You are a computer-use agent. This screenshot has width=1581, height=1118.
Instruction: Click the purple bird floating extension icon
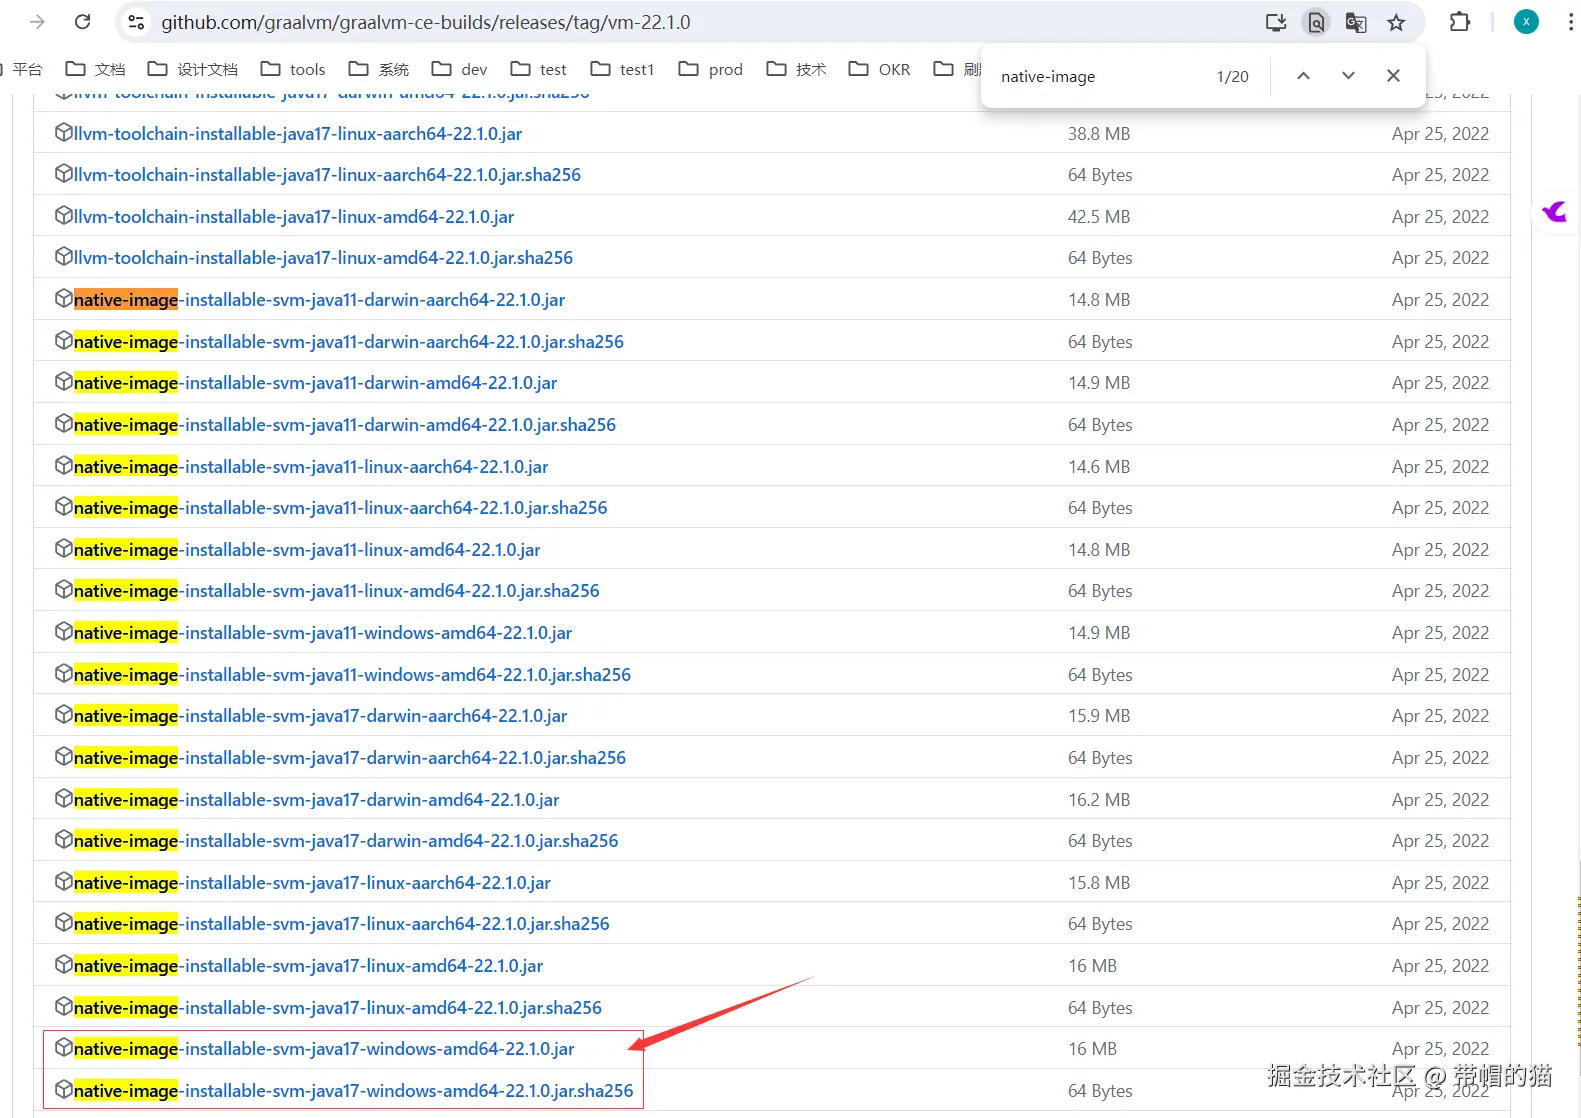[1555, 211]
